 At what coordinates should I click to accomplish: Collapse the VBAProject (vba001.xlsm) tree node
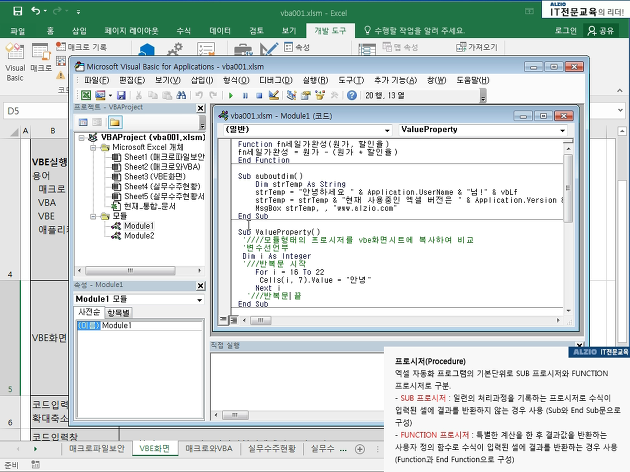pyautogui.click(x=82, y=138)
